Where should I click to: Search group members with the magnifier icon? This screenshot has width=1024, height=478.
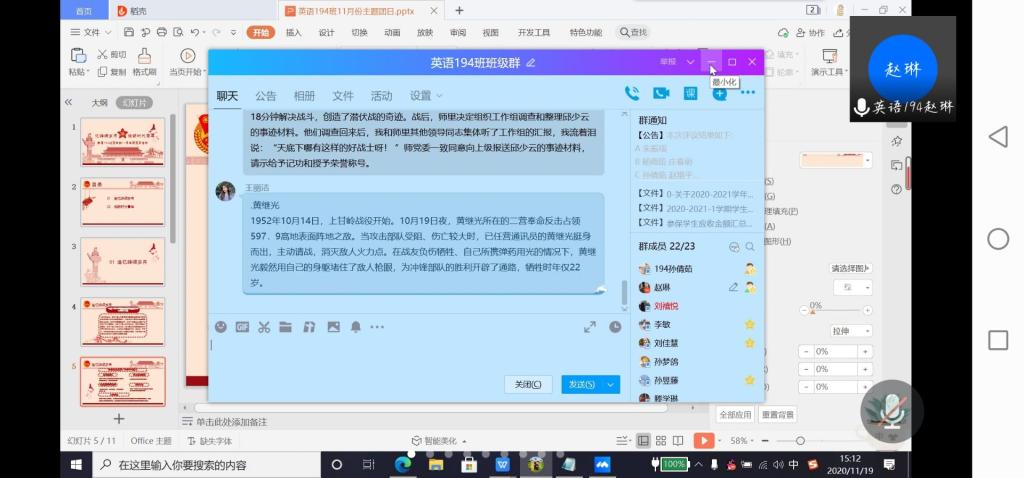tap(750, 247)
